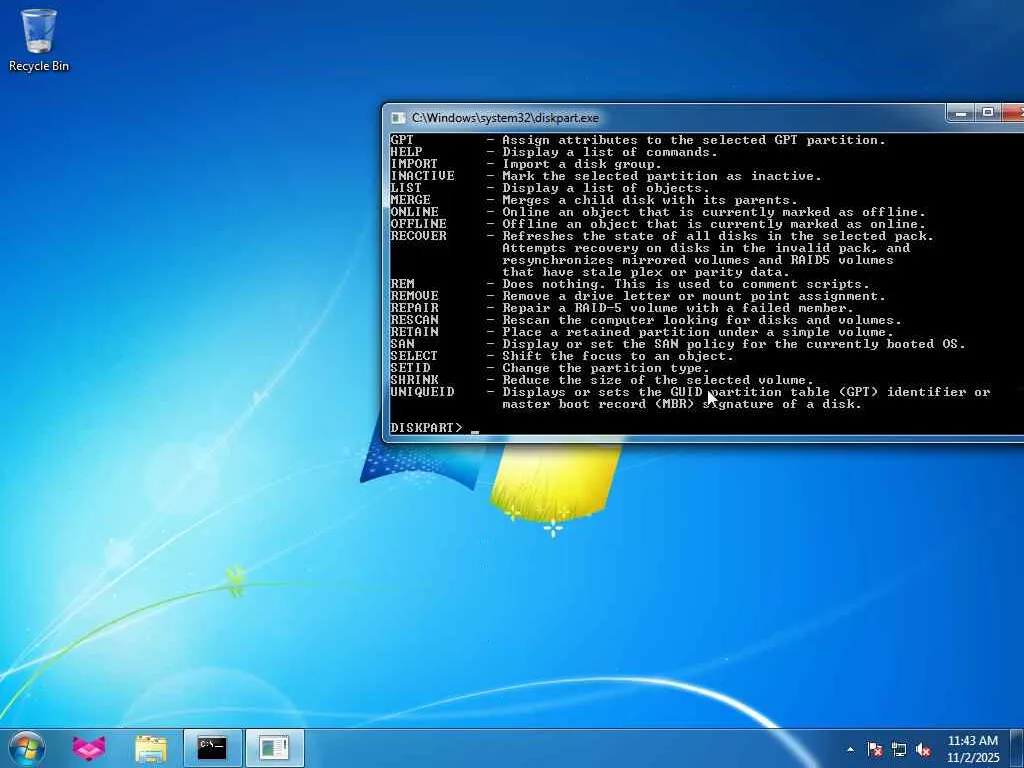
Task: Click the diskpart window title bar icon
Action: (x=398, y=118)
